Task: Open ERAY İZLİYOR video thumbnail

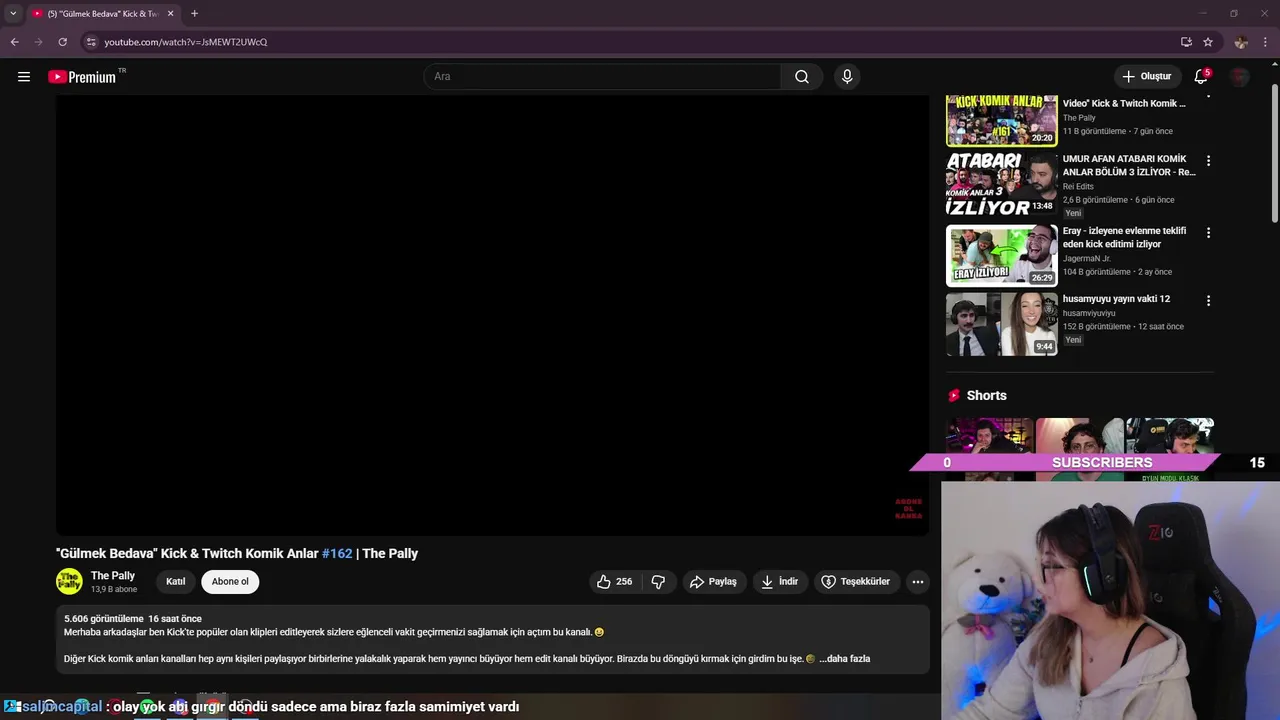Action: click(x=1001, y=256)
